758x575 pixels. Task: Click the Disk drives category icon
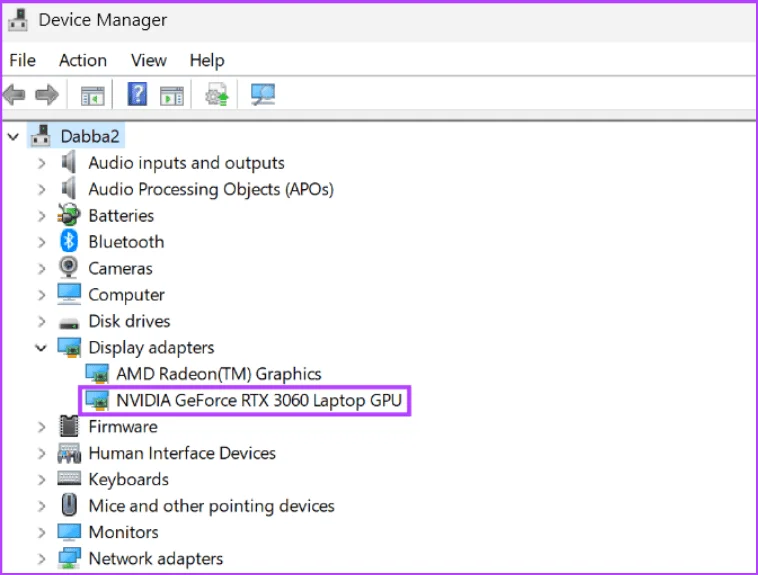[x=69, y=323]
